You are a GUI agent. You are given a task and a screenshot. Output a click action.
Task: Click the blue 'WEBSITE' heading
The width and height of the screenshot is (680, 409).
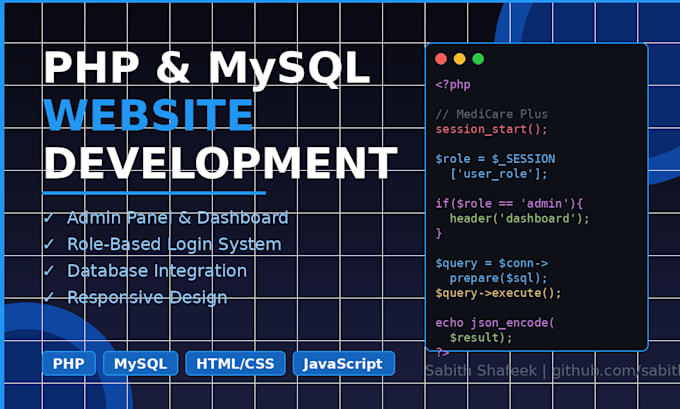148,115
